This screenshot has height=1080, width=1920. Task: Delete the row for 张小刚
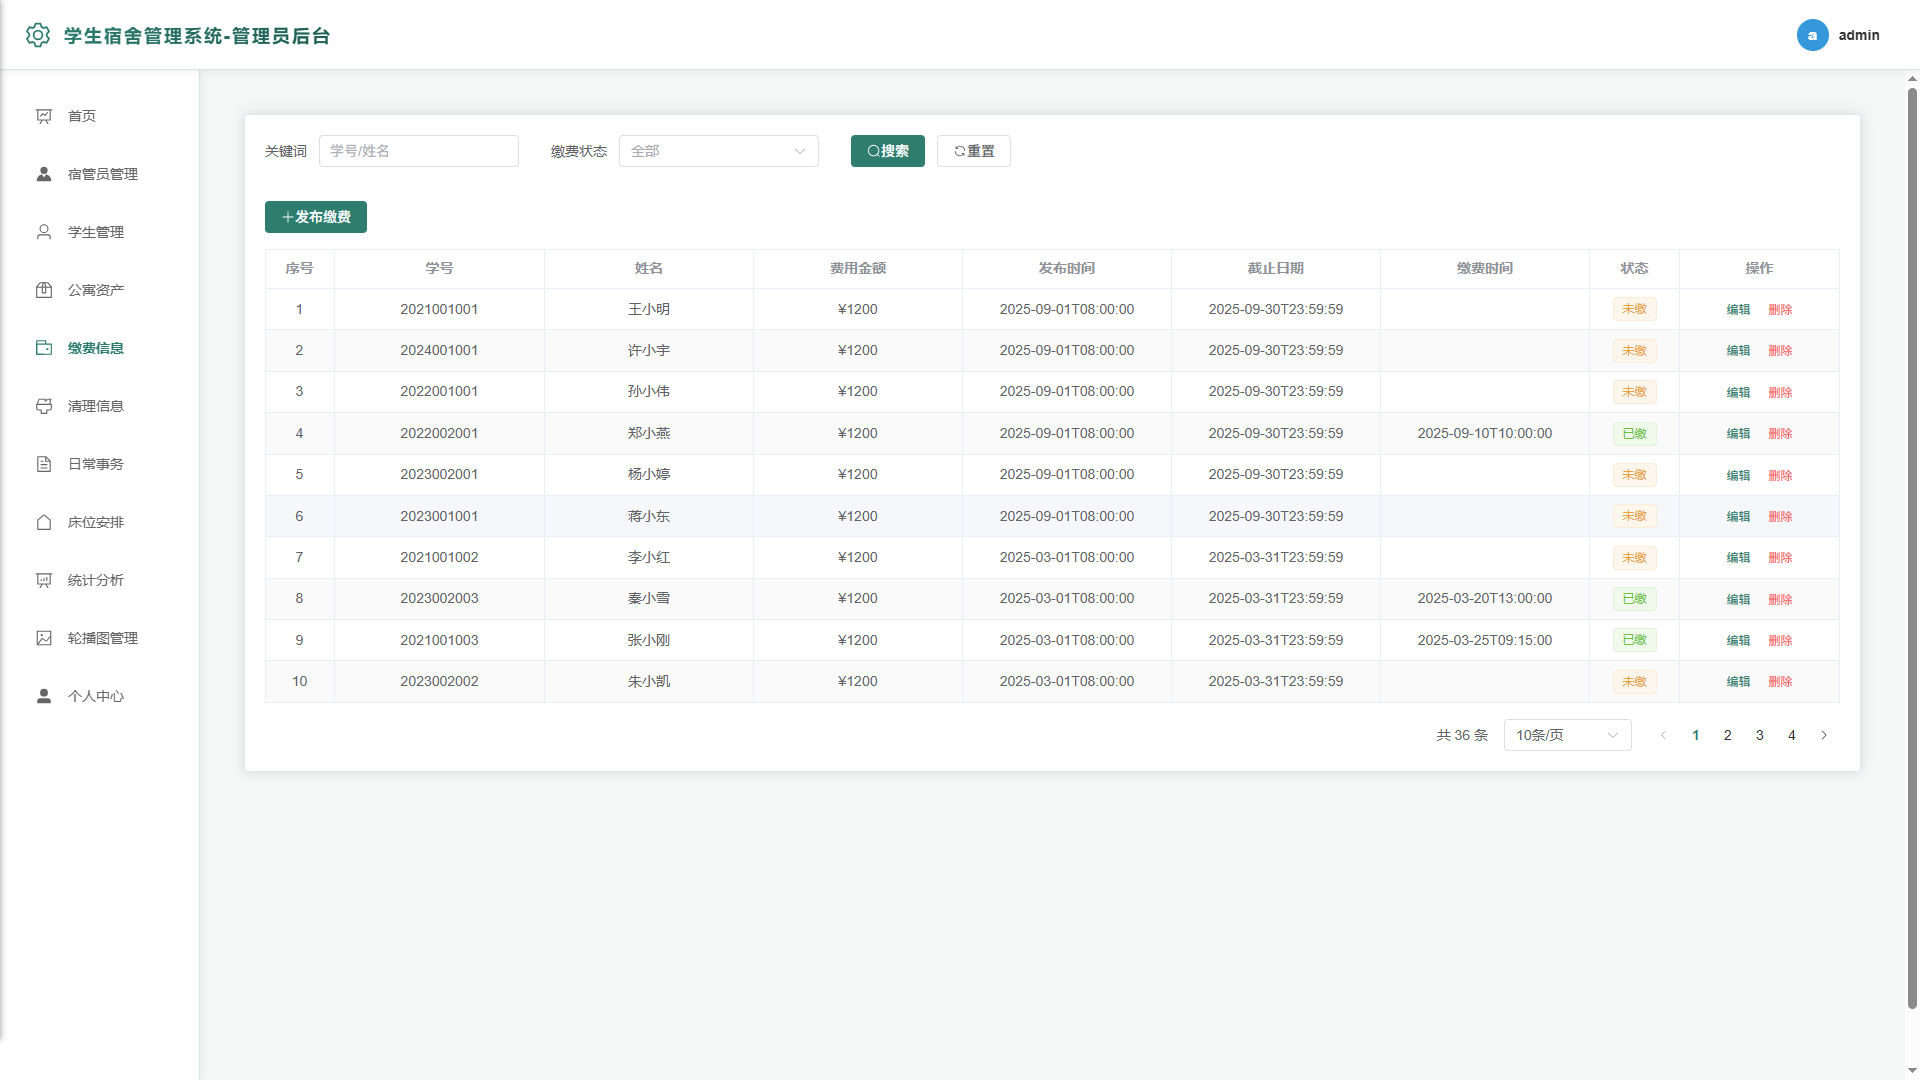point(1780,641)
